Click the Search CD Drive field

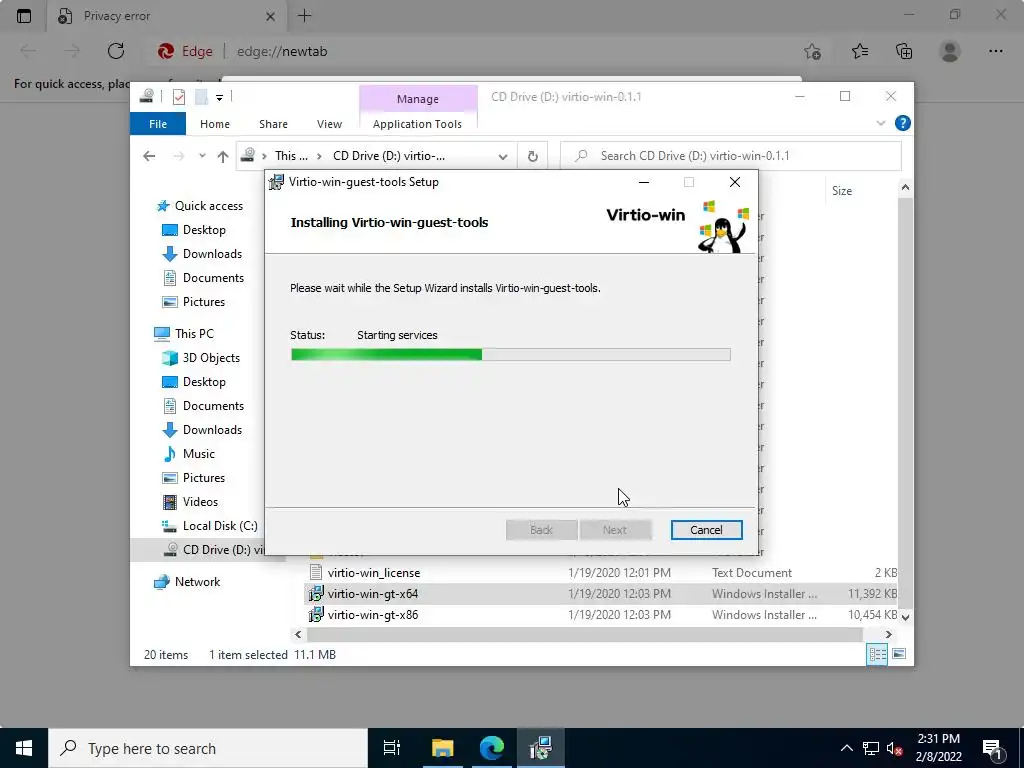[731, 155]
